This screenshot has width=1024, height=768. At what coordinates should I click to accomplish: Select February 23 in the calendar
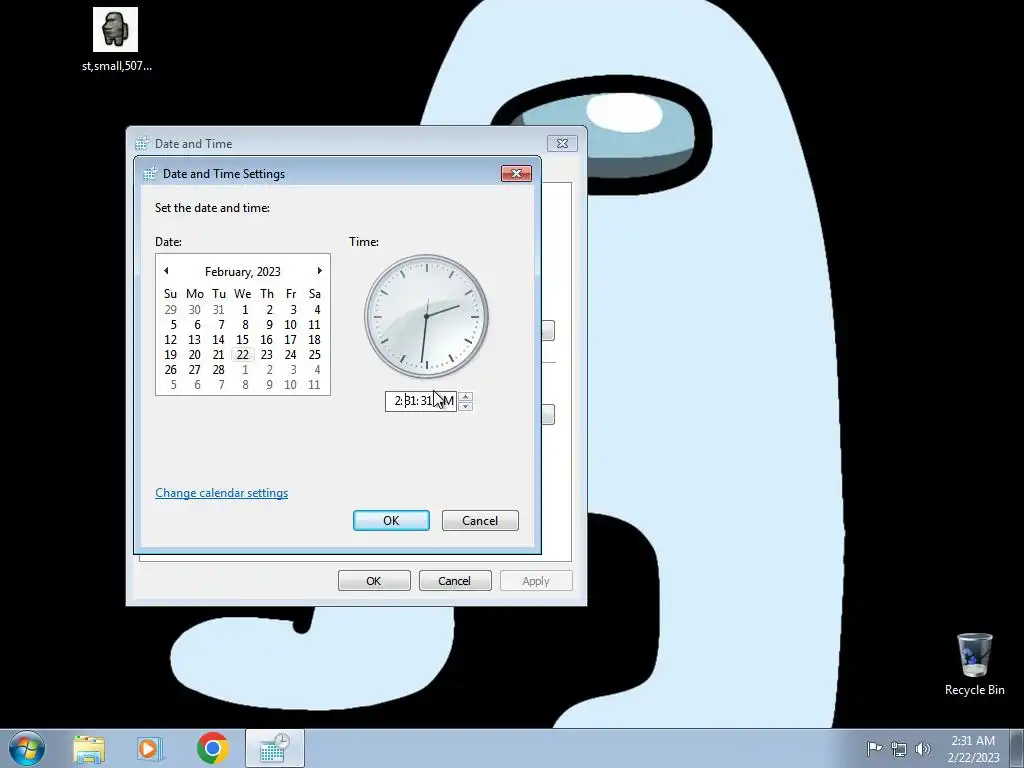tap(266, 355)
